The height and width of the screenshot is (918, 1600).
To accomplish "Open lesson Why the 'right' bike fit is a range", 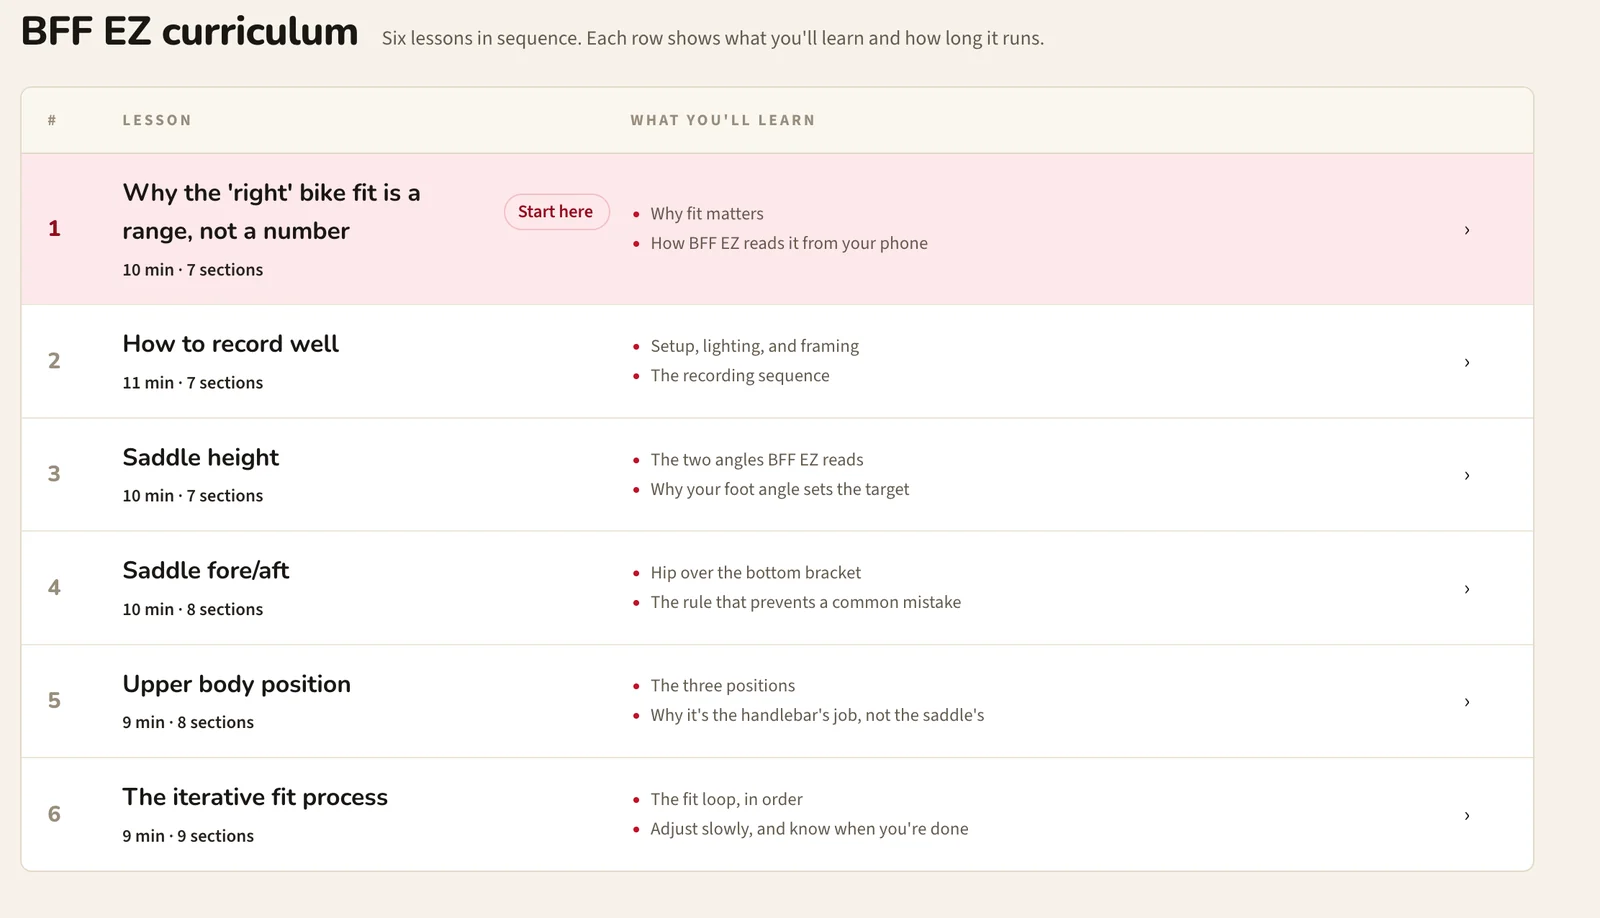I will tap(271, 212).
